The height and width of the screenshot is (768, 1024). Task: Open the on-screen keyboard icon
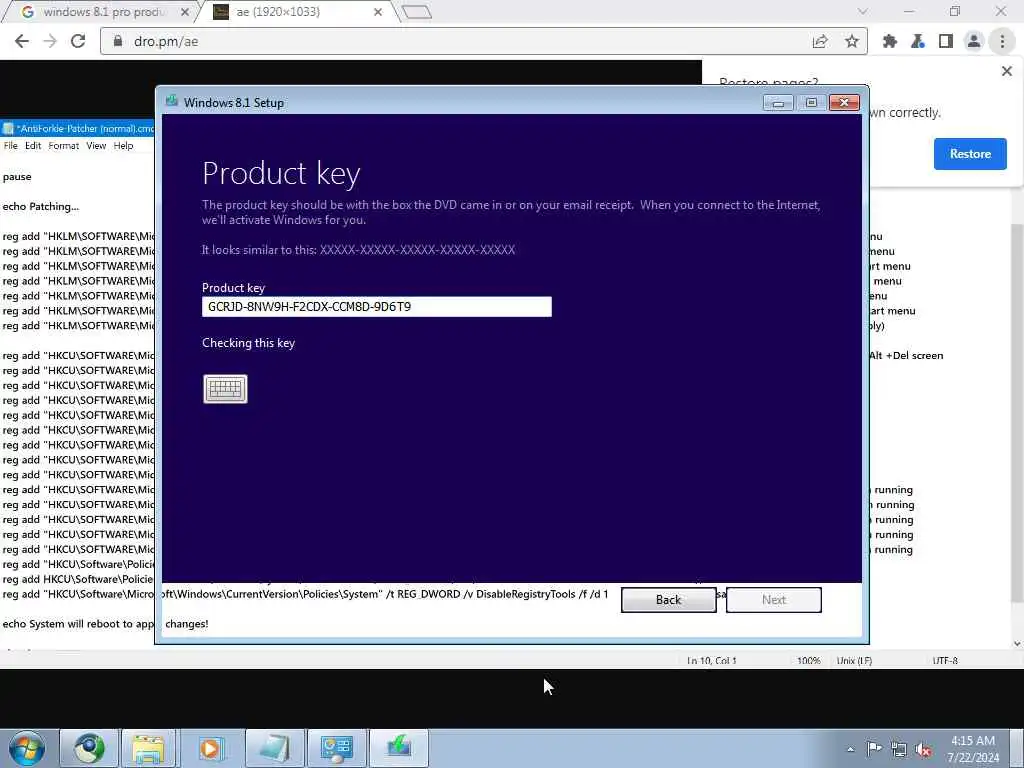[225, 389]
